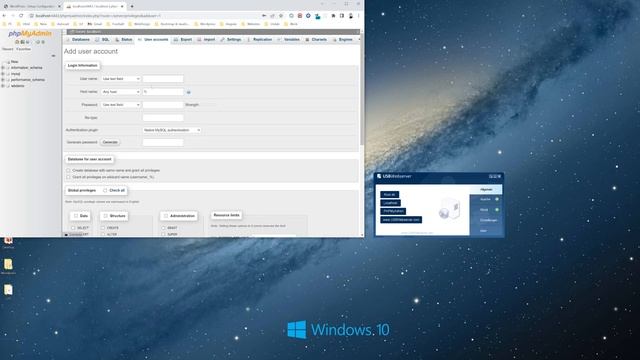Select 'New' in the database tree
Screen dimensions: 640x360
tap(15, 62)
